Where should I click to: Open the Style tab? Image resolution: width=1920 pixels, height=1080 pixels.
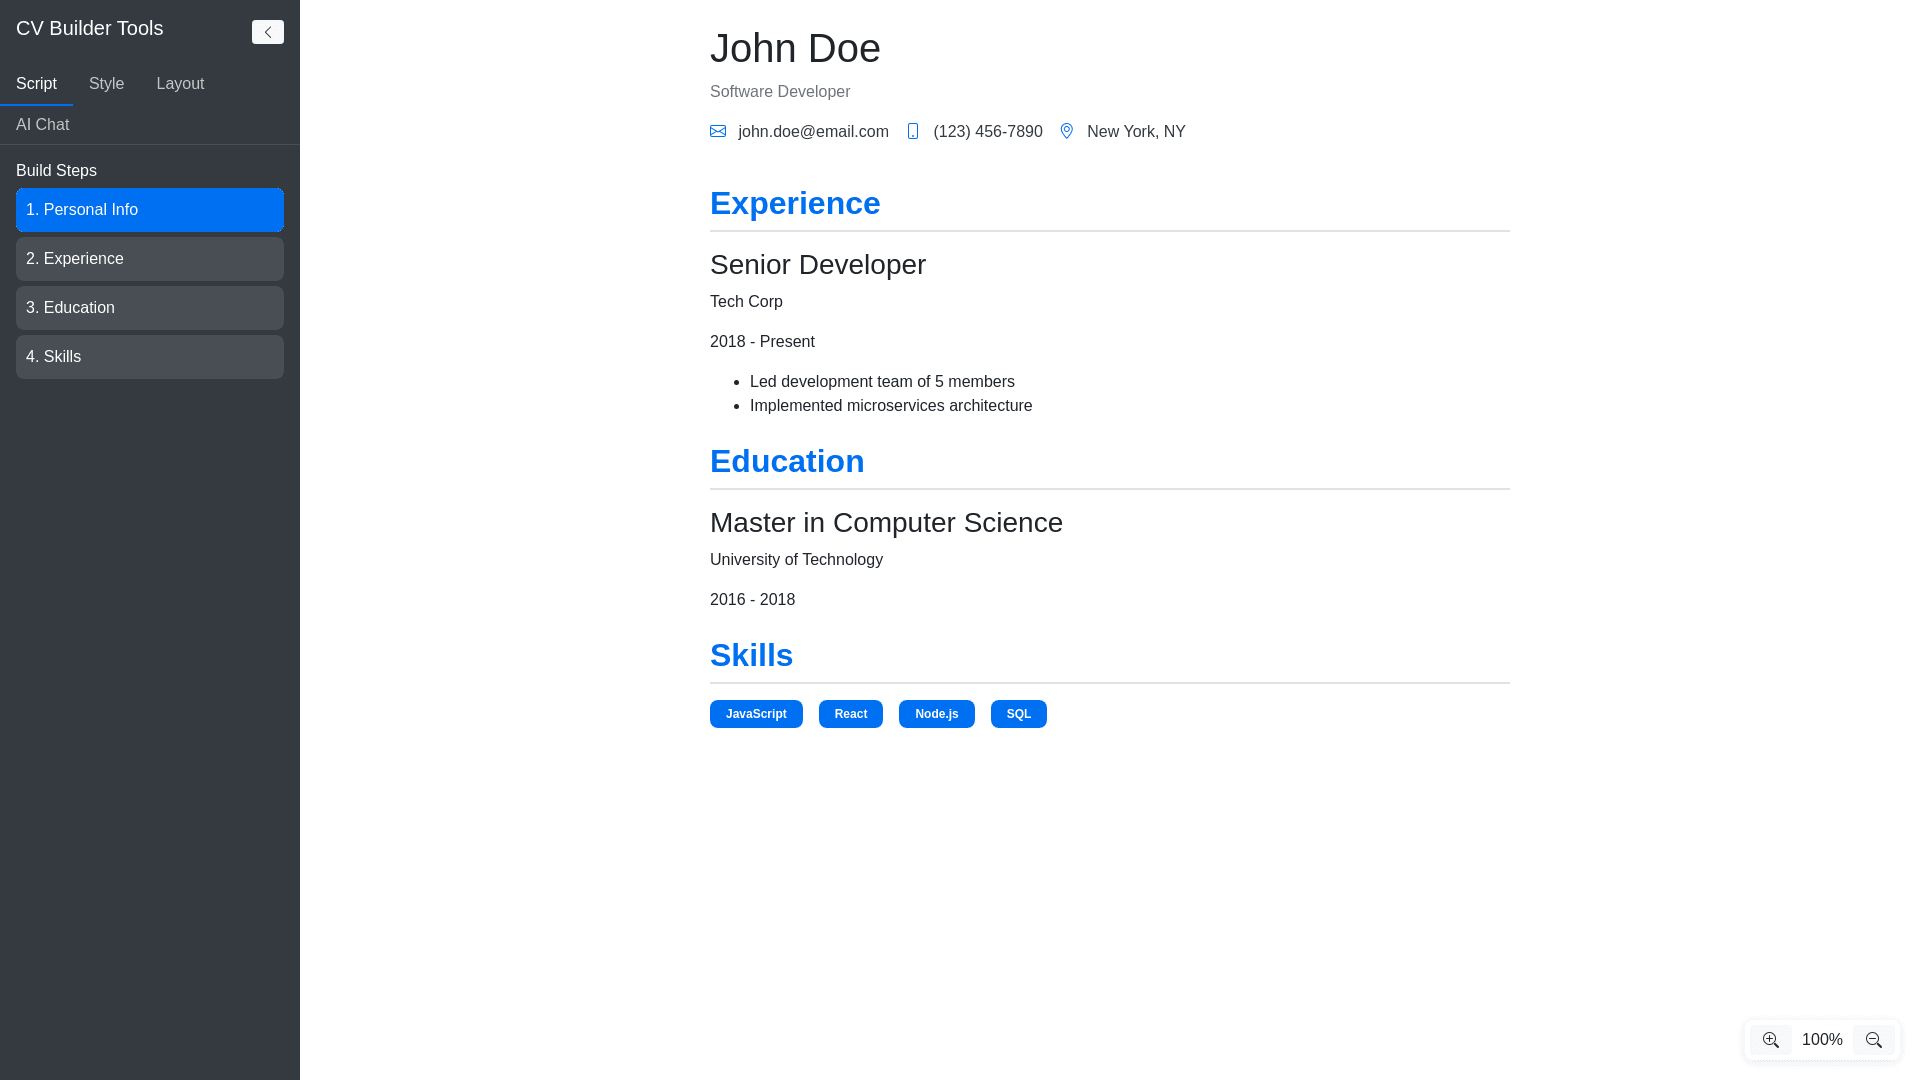[106, 84]
